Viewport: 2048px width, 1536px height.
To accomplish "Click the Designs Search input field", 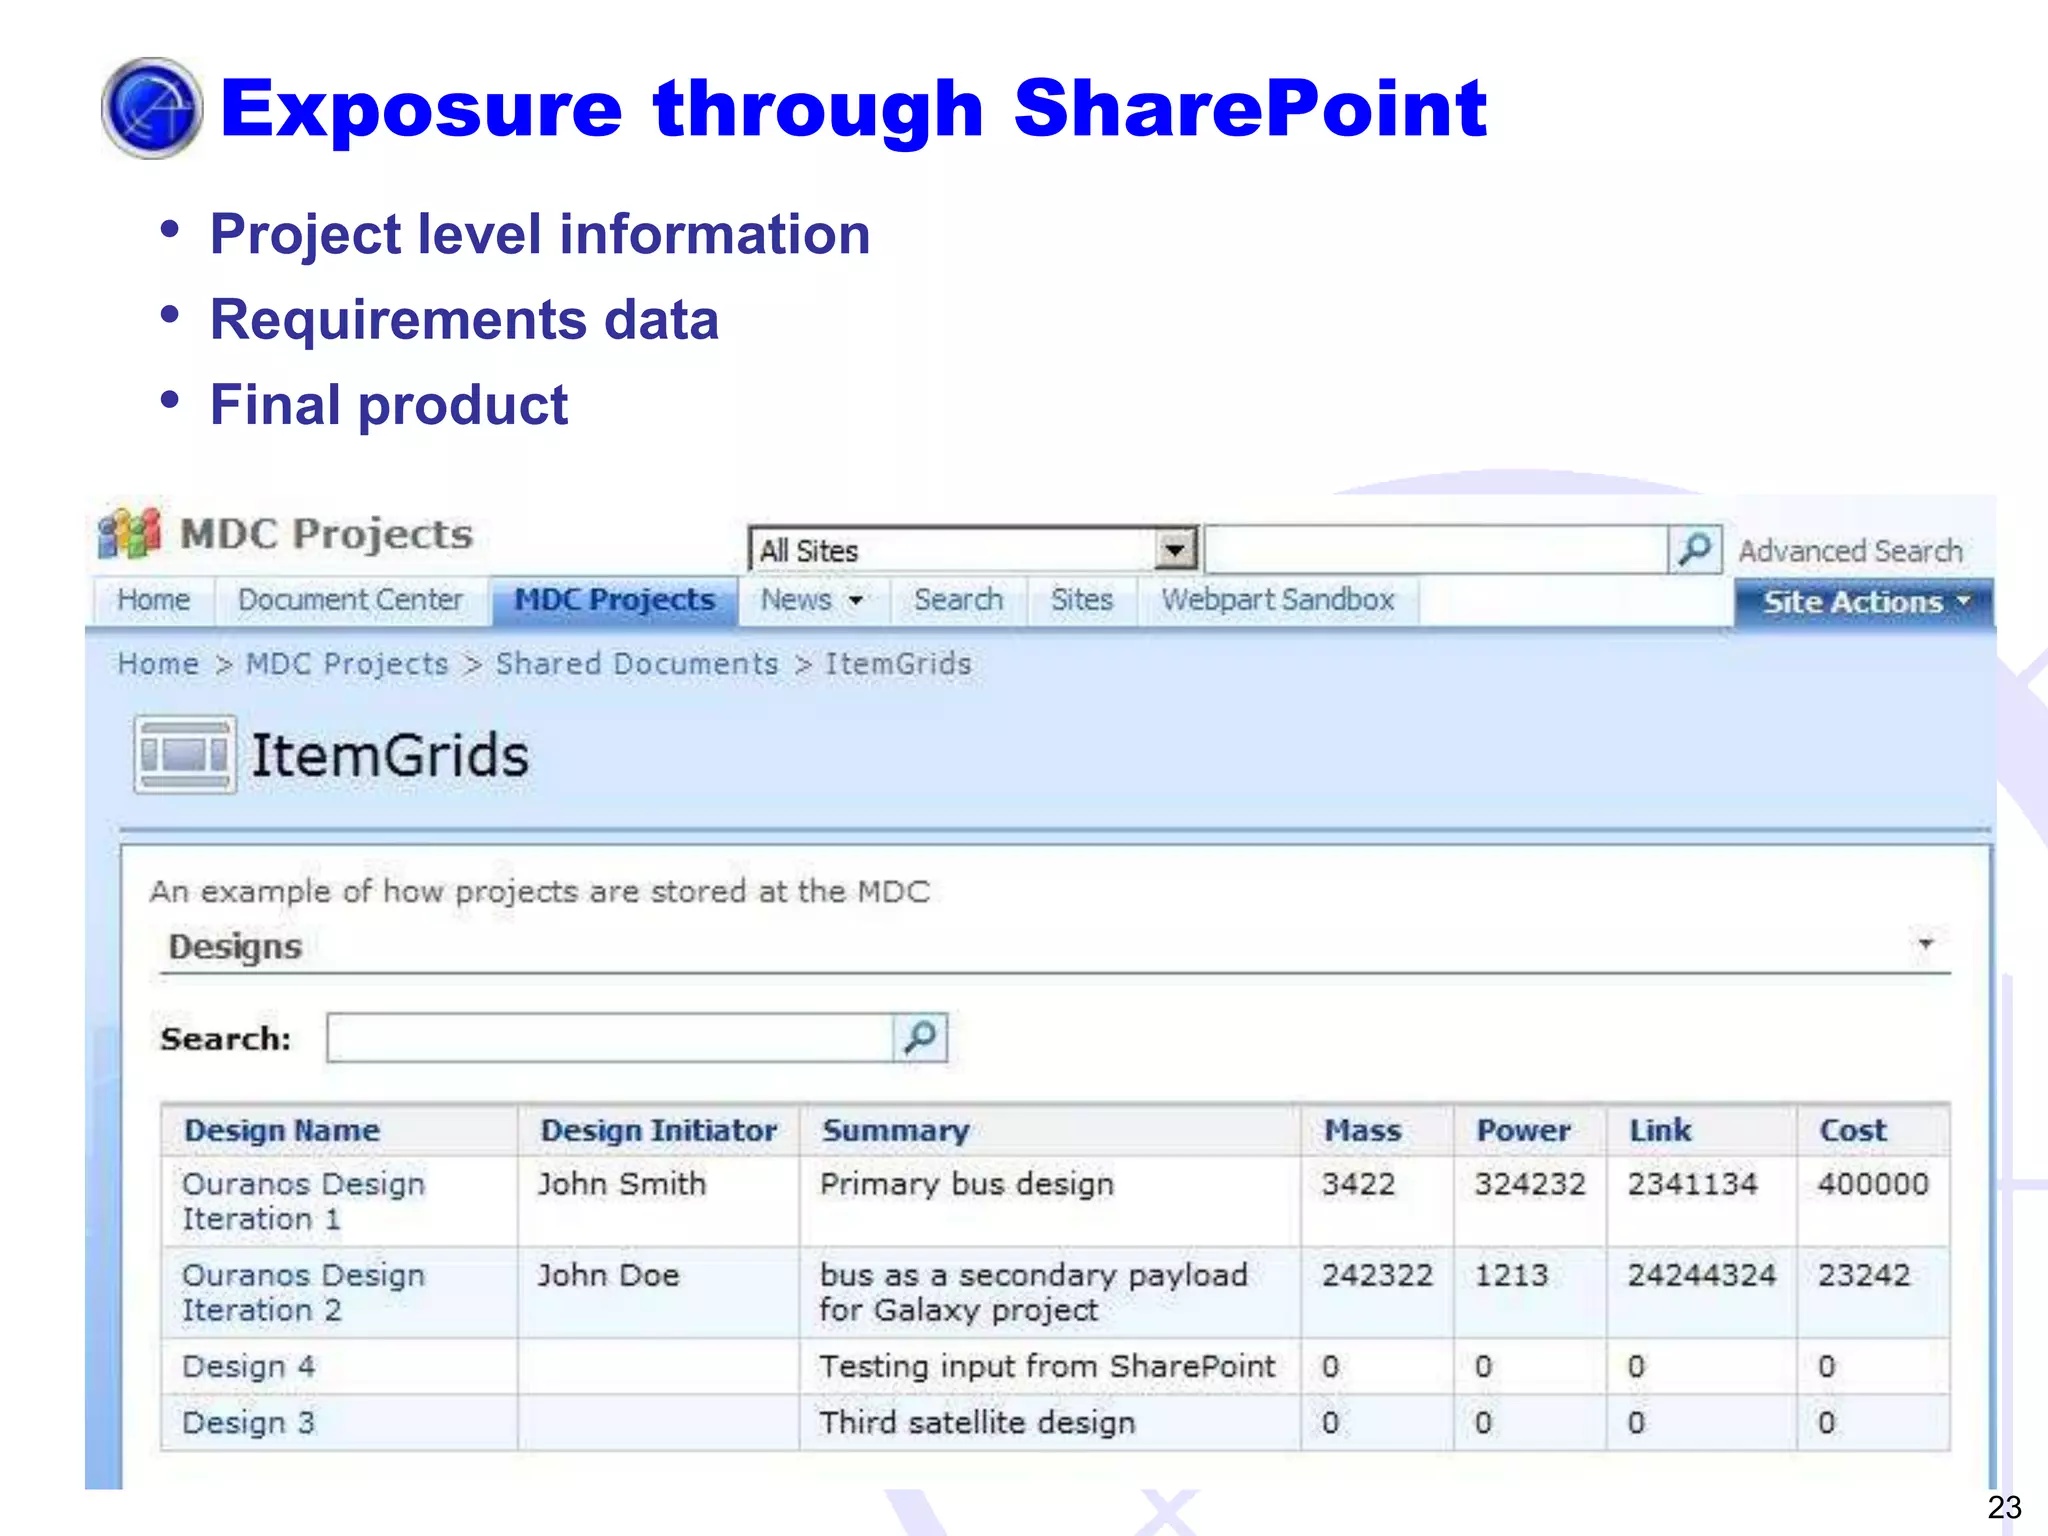I will (x=610, y=1037).
